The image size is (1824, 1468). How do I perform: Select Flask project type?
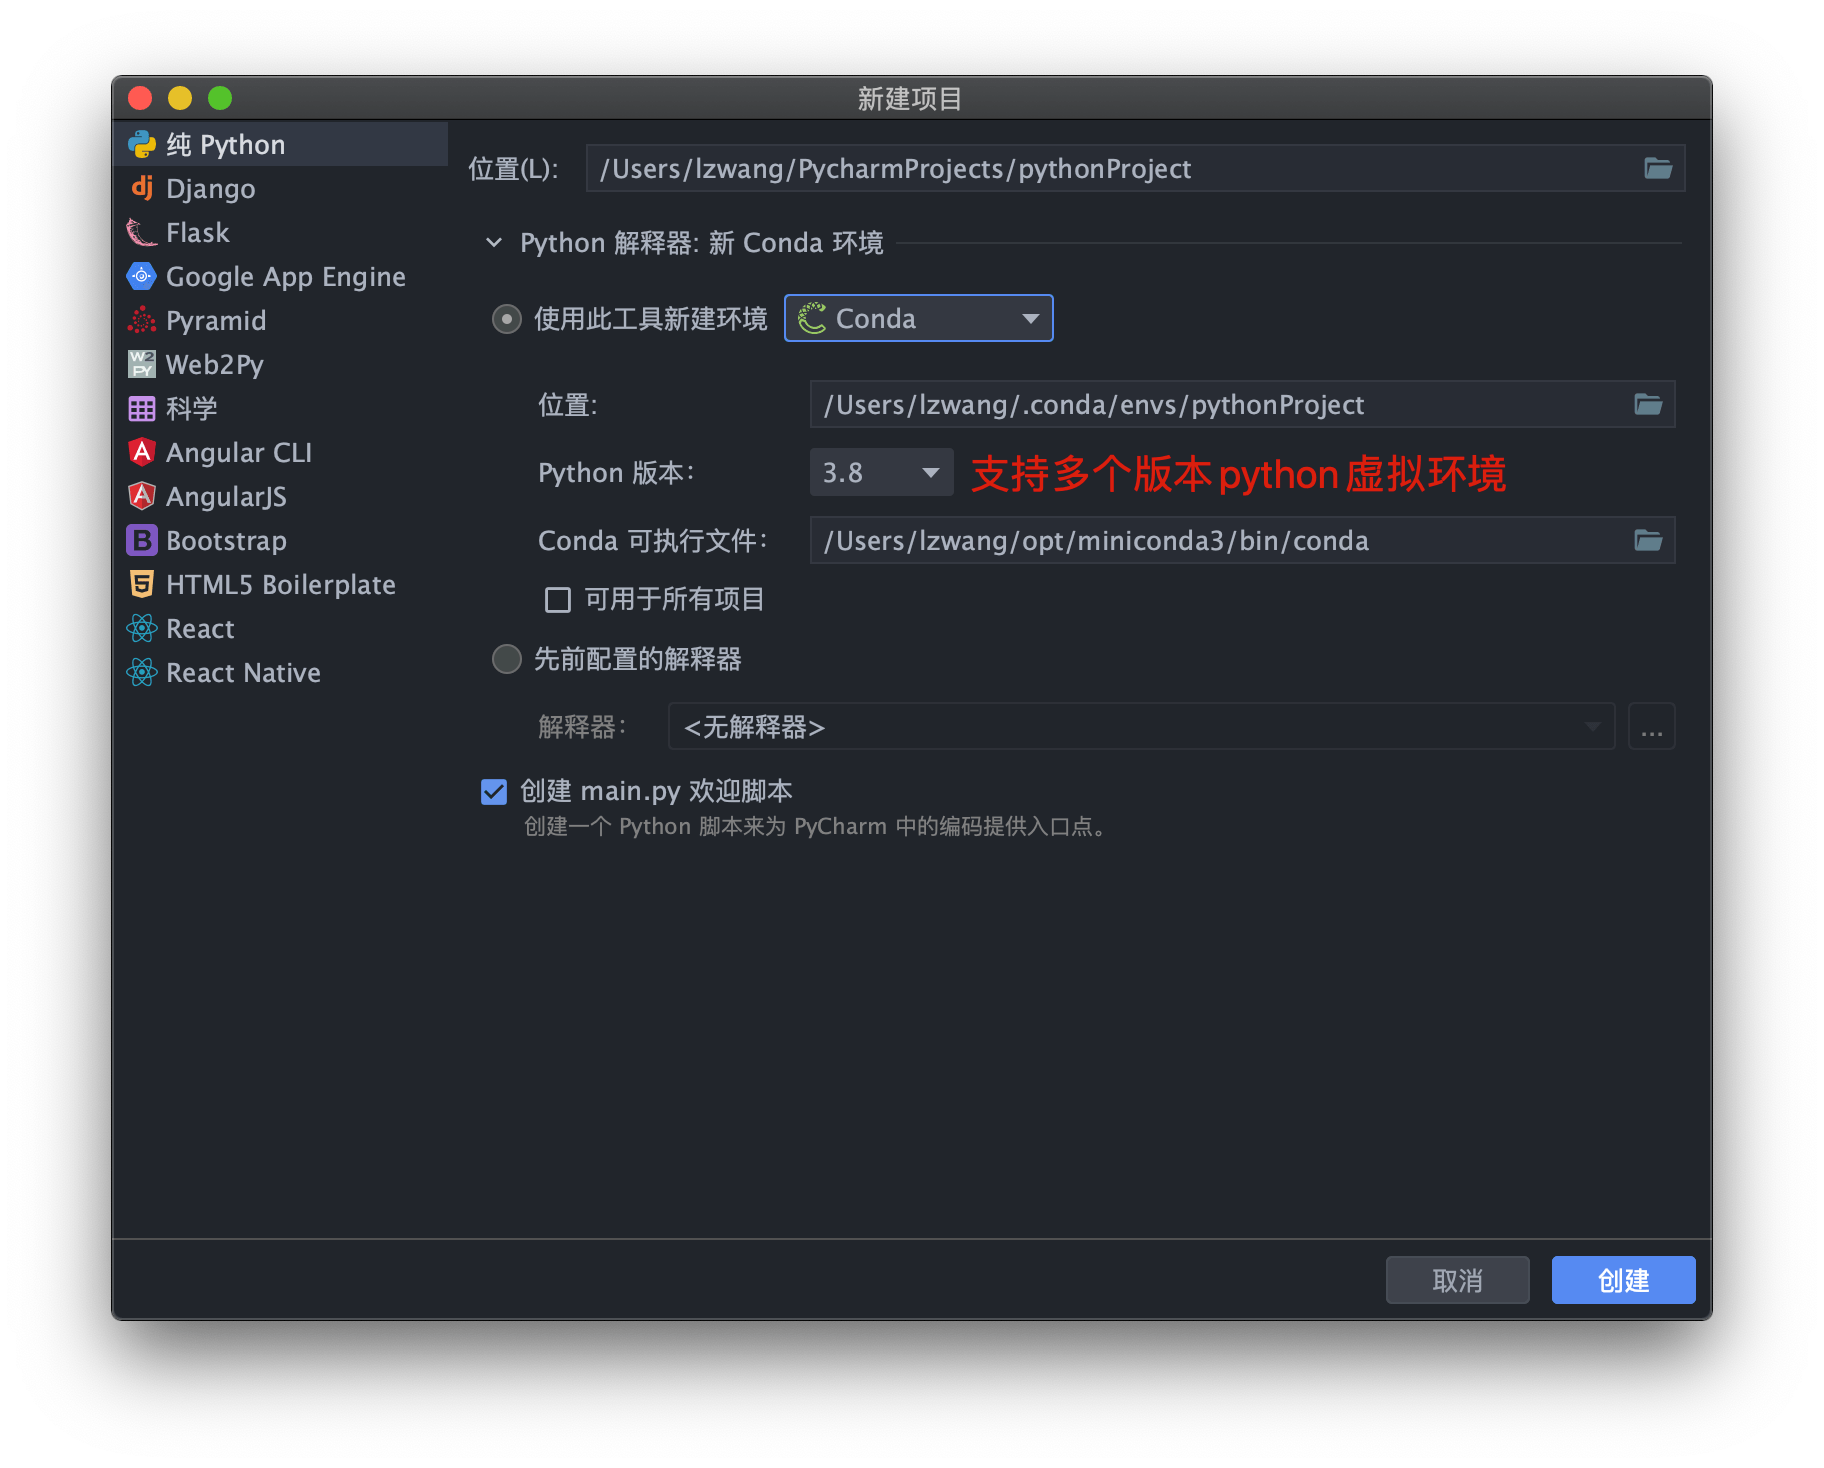click(x=280, y=233)
